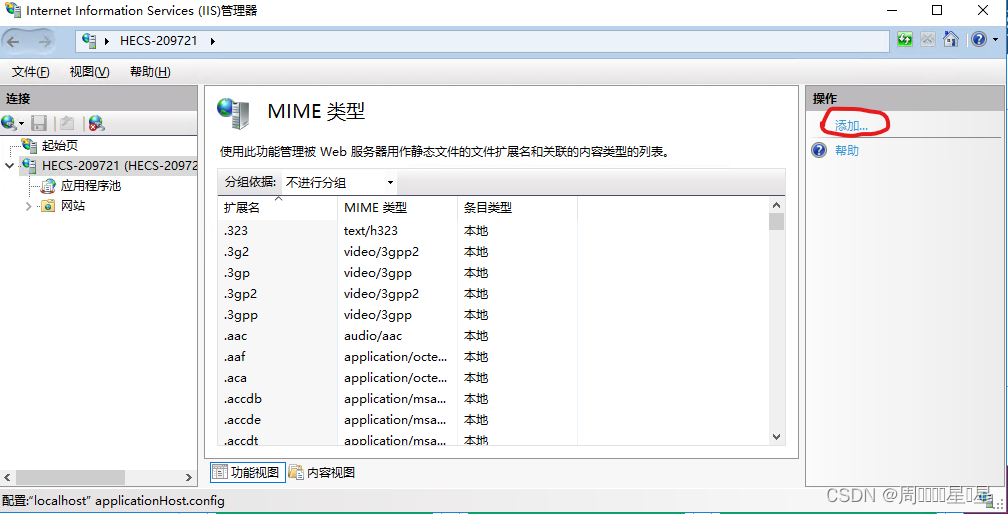Click the back navigation arrow

point(14,41)
